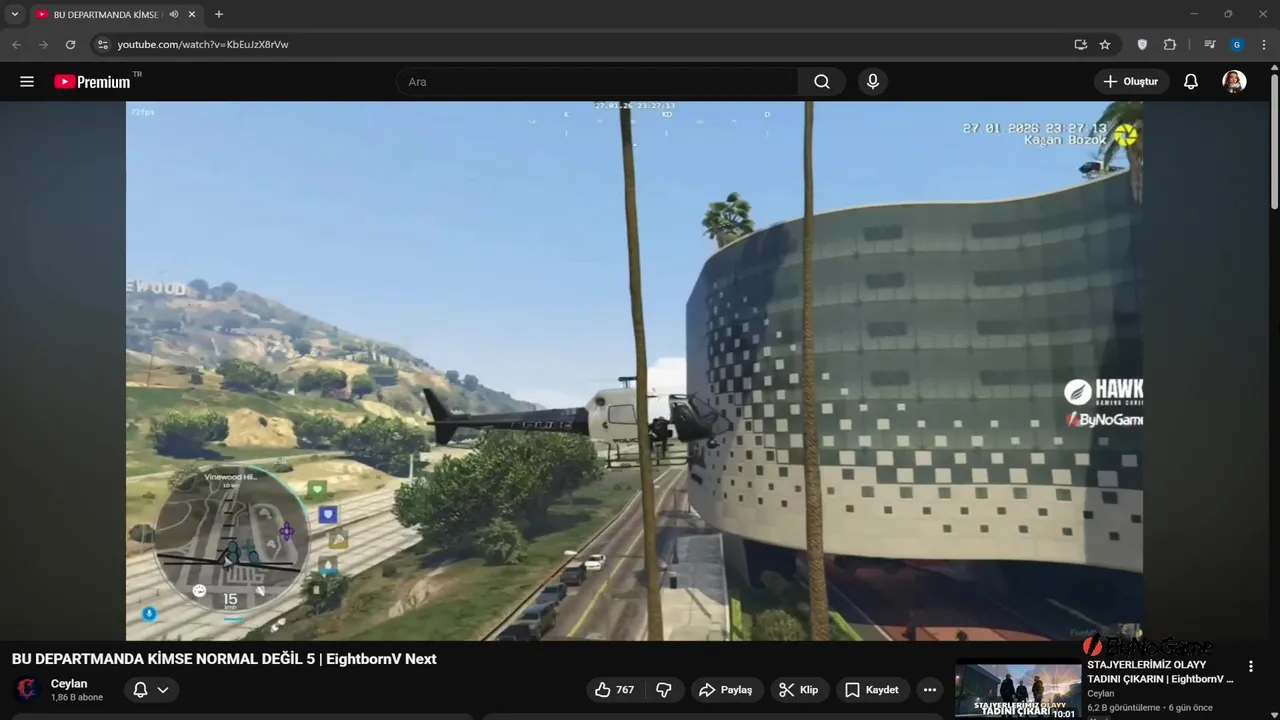
Task: Open the account avatar menu
Action: (1234, 82)
